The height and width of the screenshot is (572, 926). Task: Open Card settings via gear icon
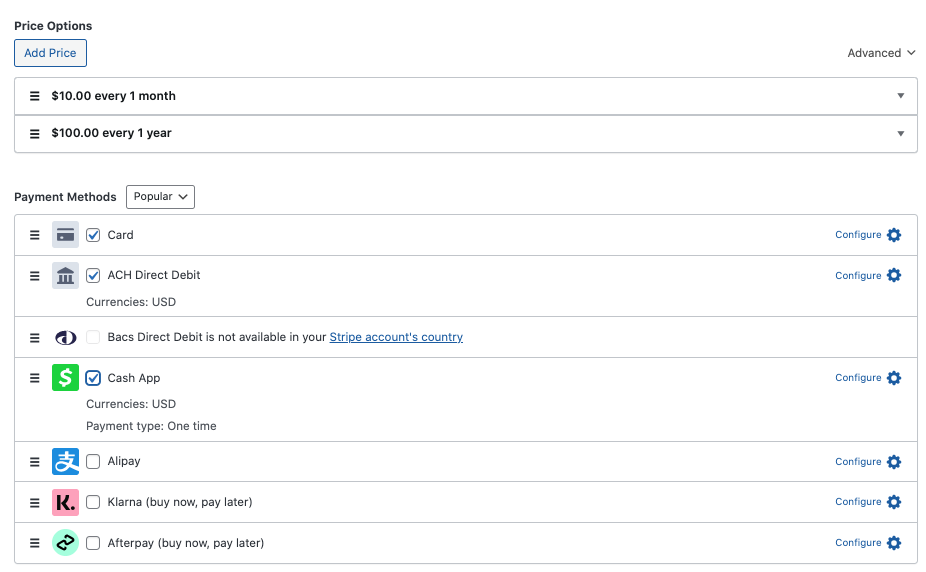point(894,235)
